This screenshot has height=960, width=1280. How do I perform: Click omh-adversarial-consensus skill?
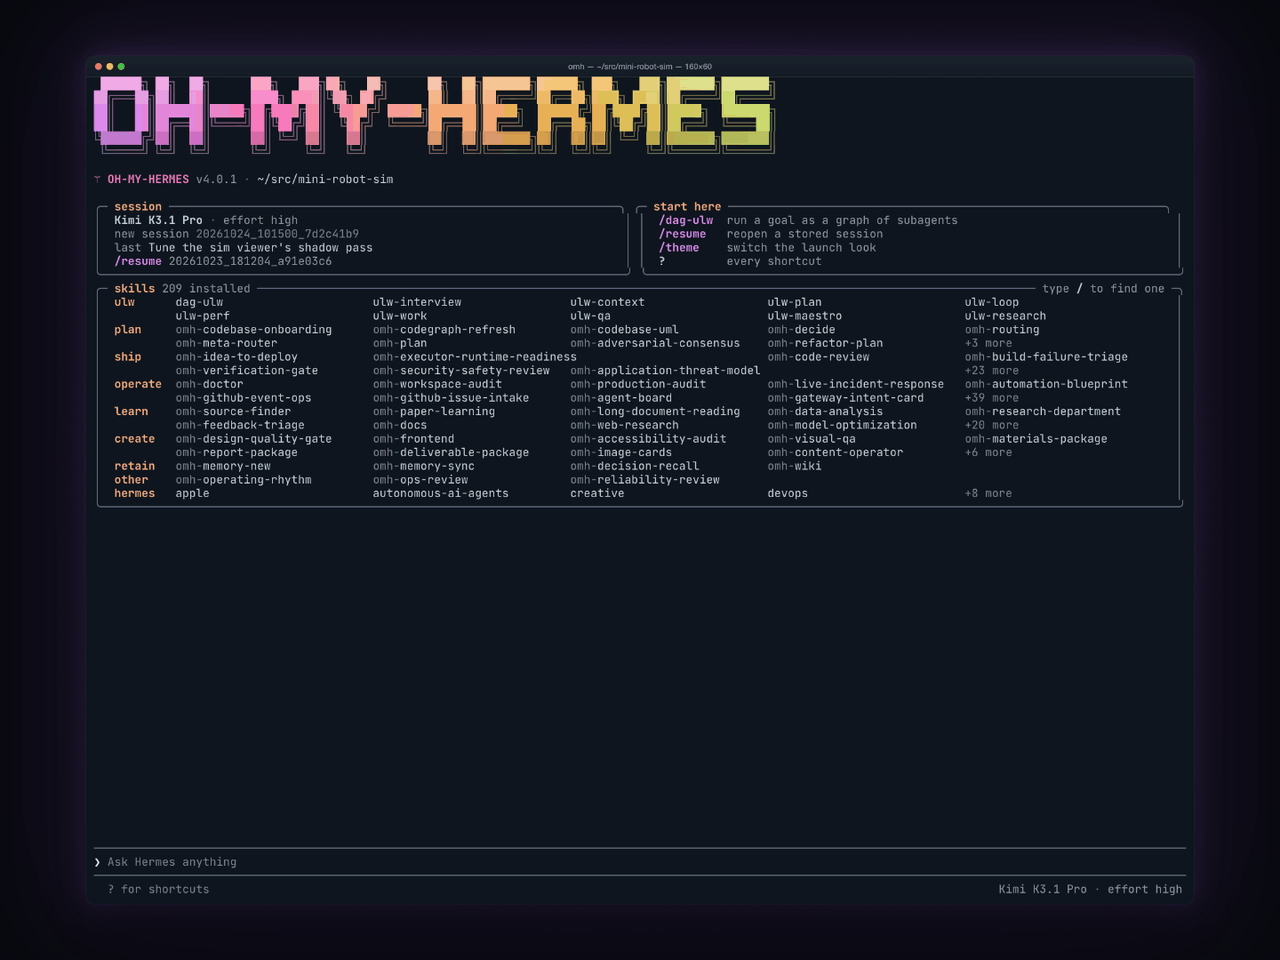pos(655,343)
